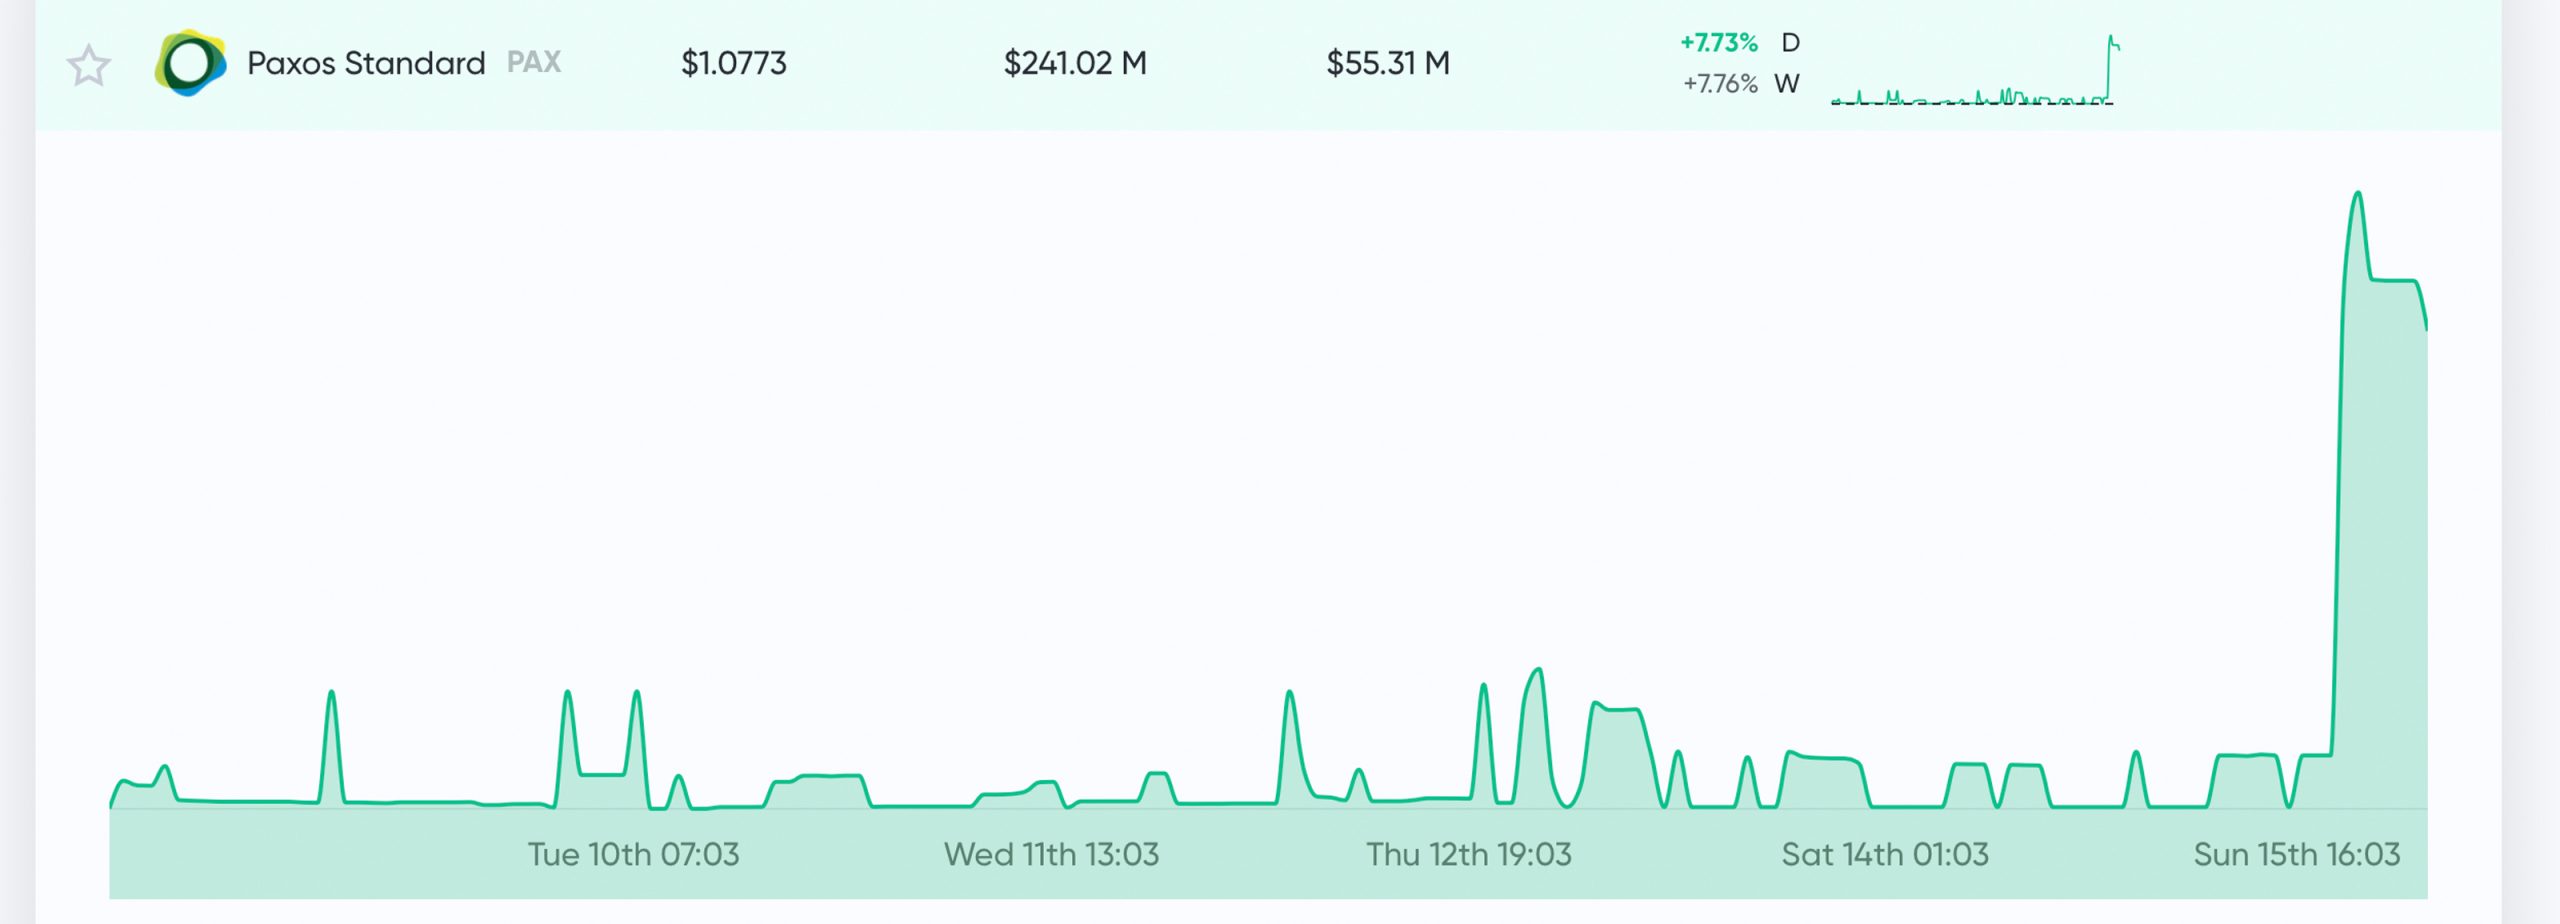Image resolution: width=2560 pixels, height=924 pixels.
Task: Click the Tue 10th 07:03 axis label
Action: [x=634, y=855]
